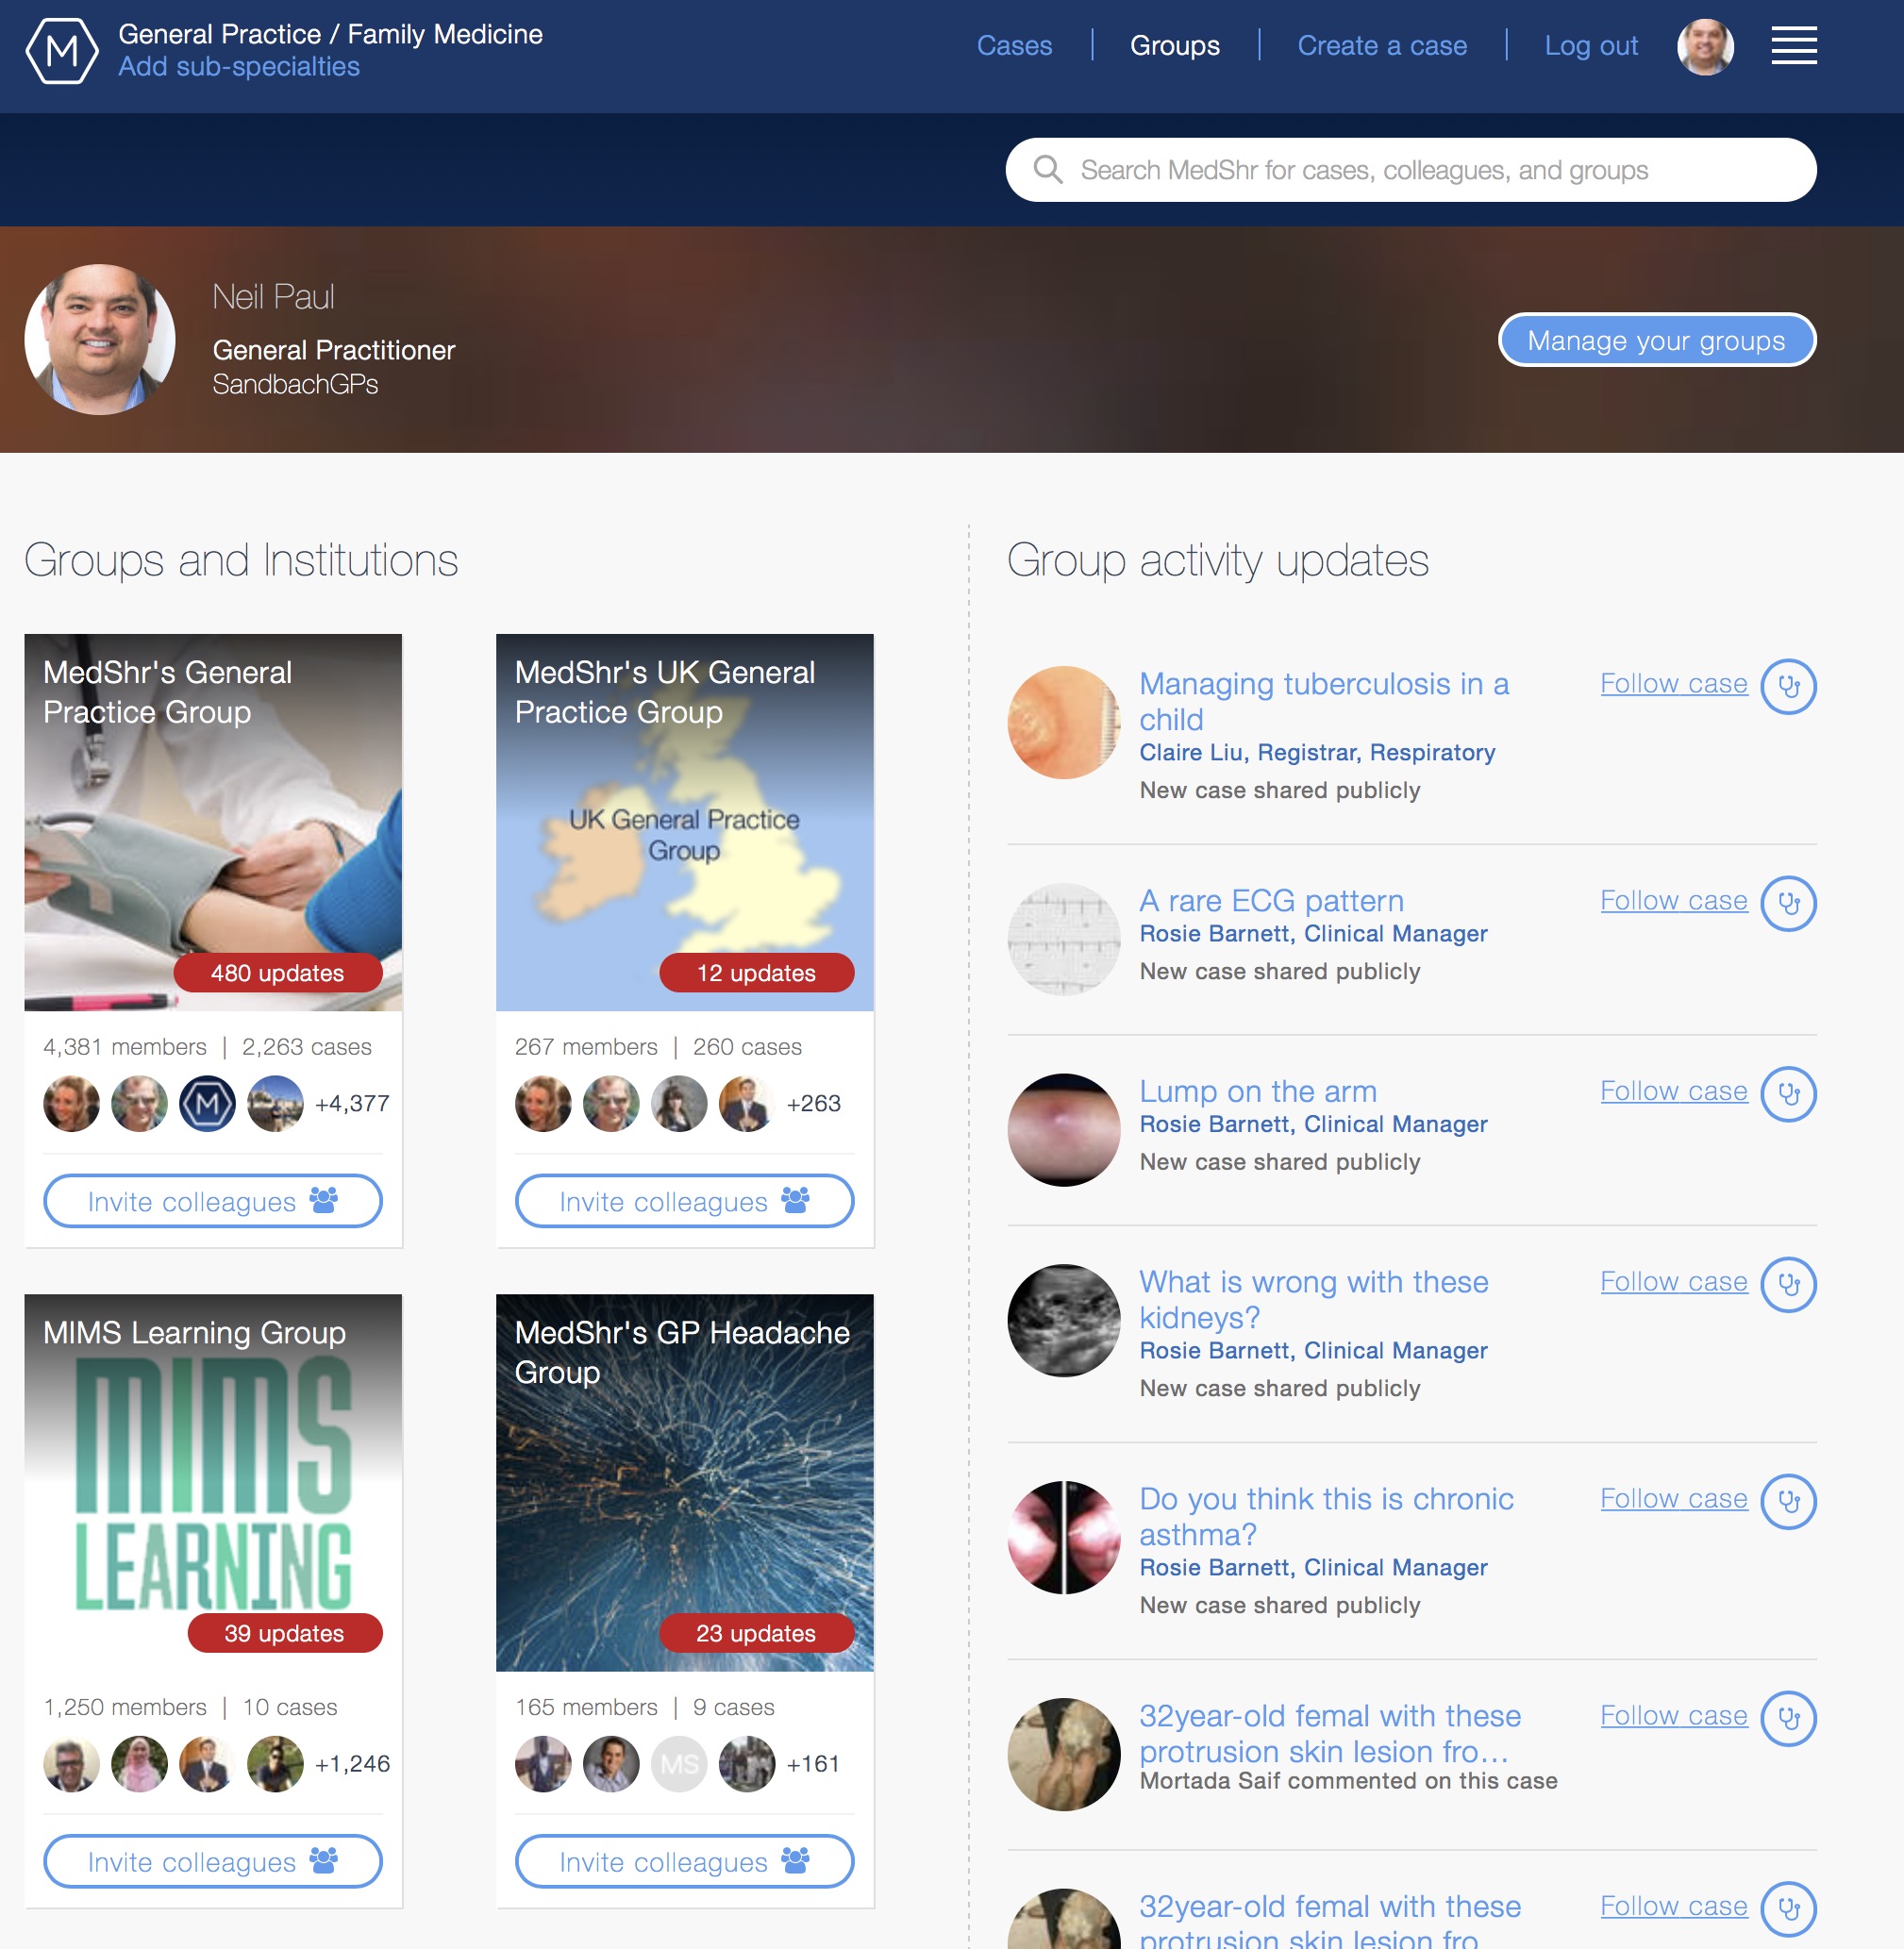Follow the Managing tuberculosis in a child case
Image resolution: width=1904 pixels, height=1949 pixels.
[1674, 684]
